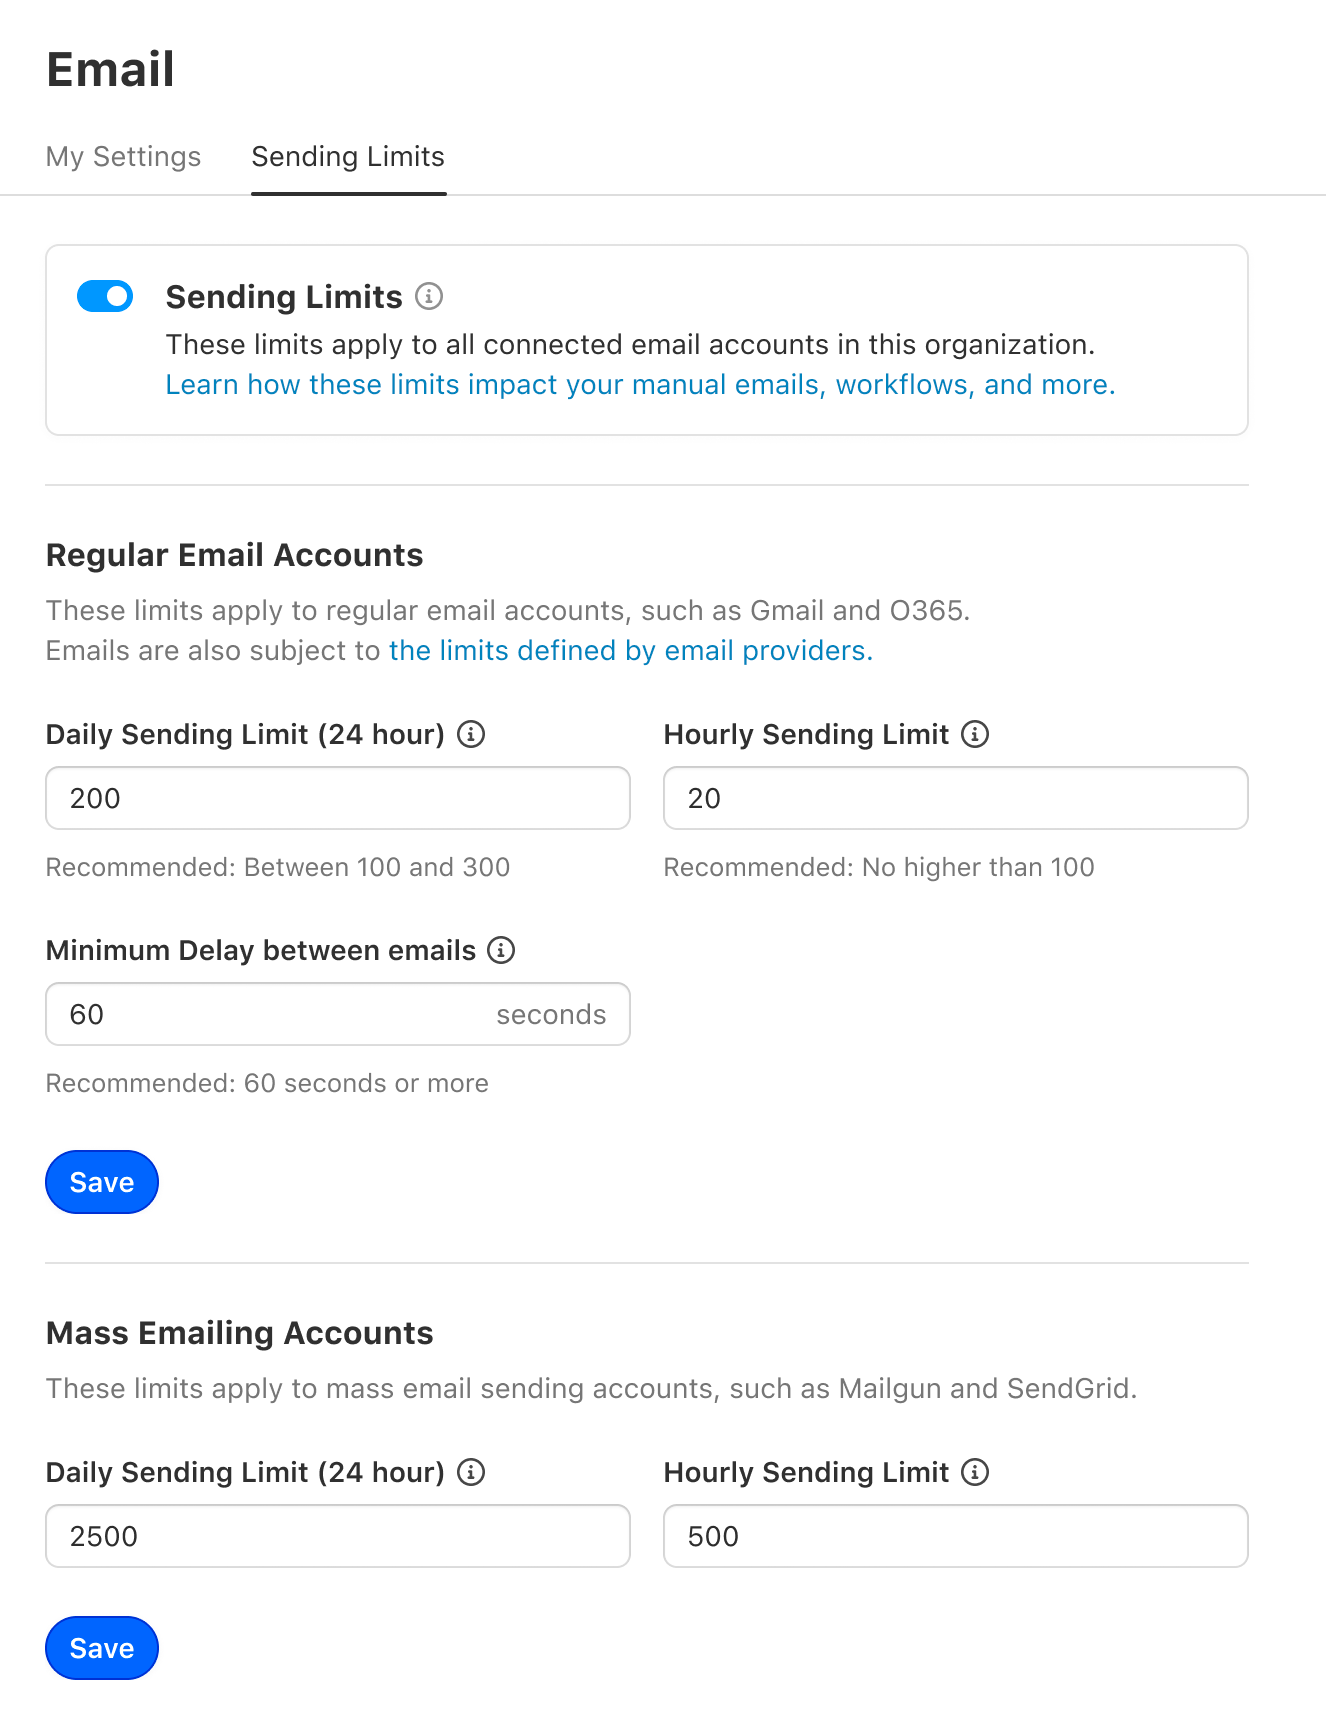Open the 'Learn how these limits impact' link

tap(640, 385)
